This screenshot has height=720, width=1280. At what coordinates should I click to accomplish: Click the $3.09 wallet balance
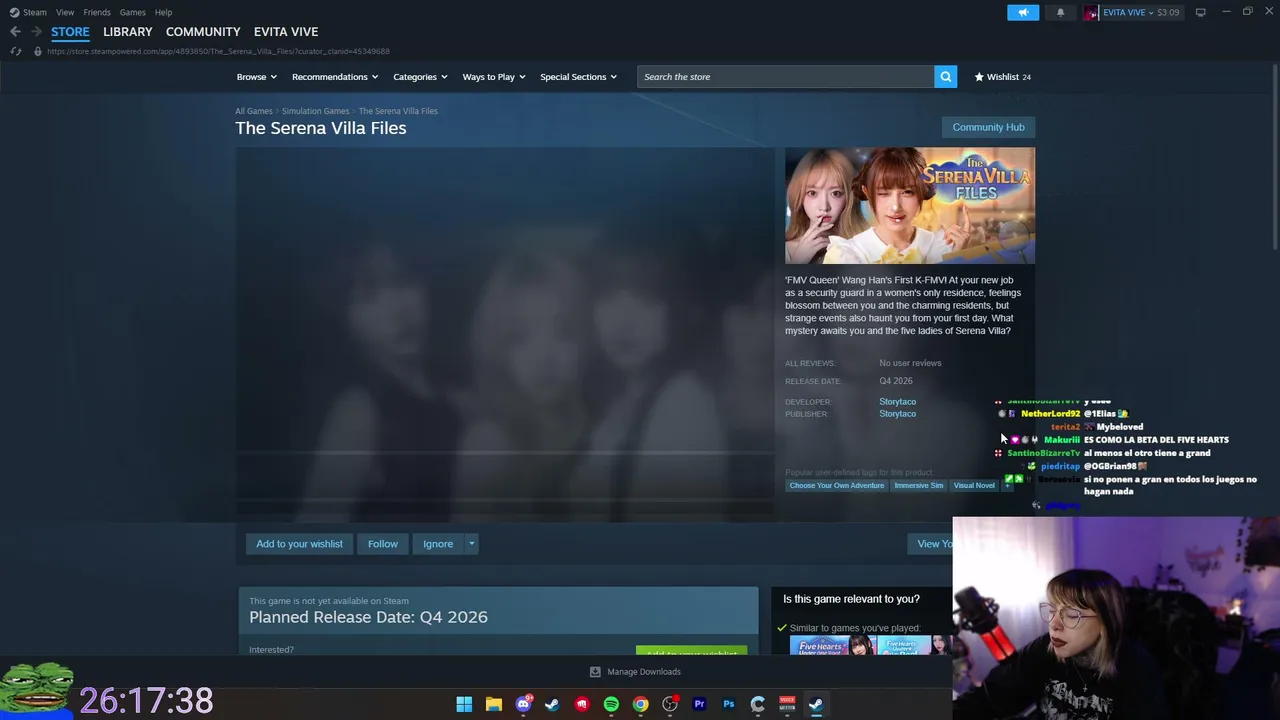[x=1168, y=12]
